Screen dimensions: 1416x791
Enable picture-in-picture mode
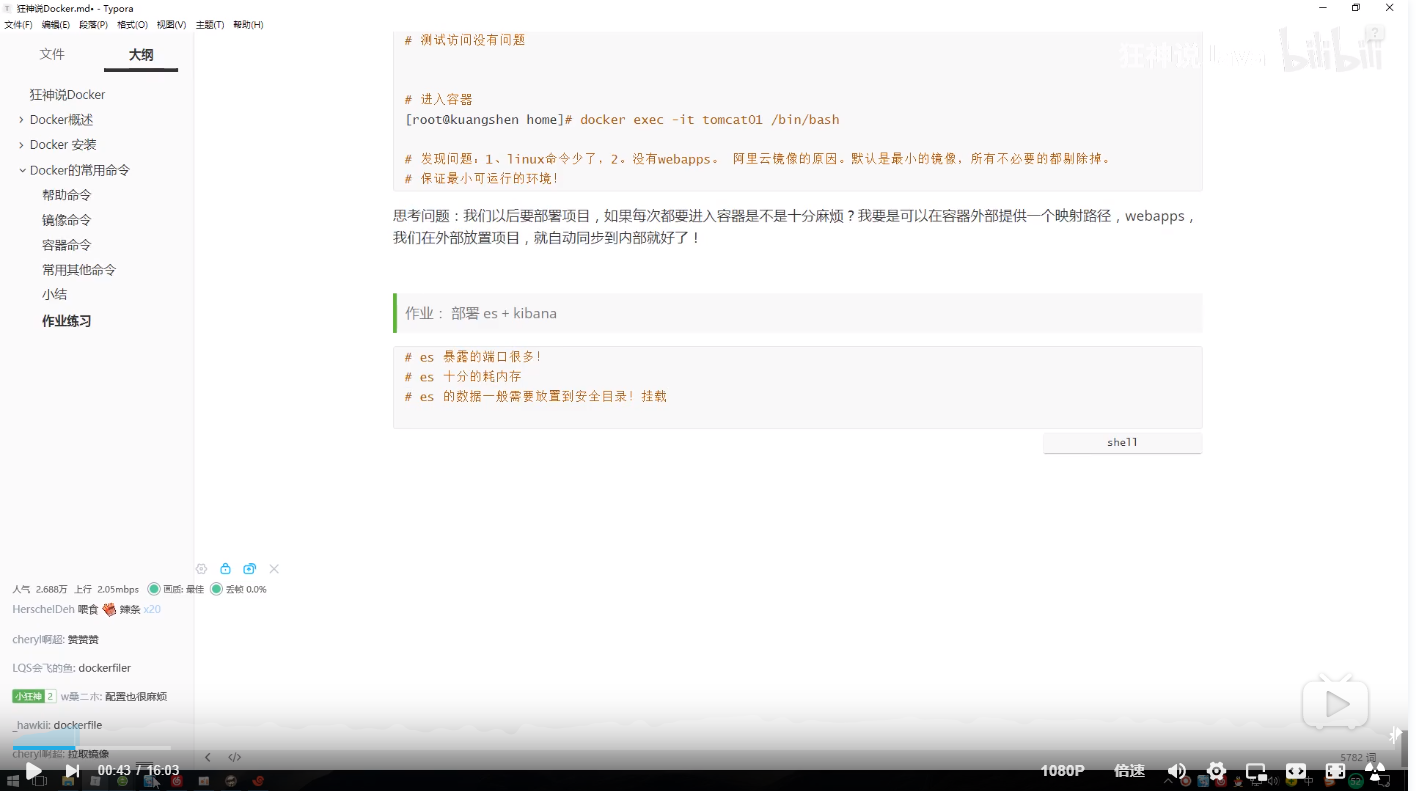click(x=1256, y=771)
